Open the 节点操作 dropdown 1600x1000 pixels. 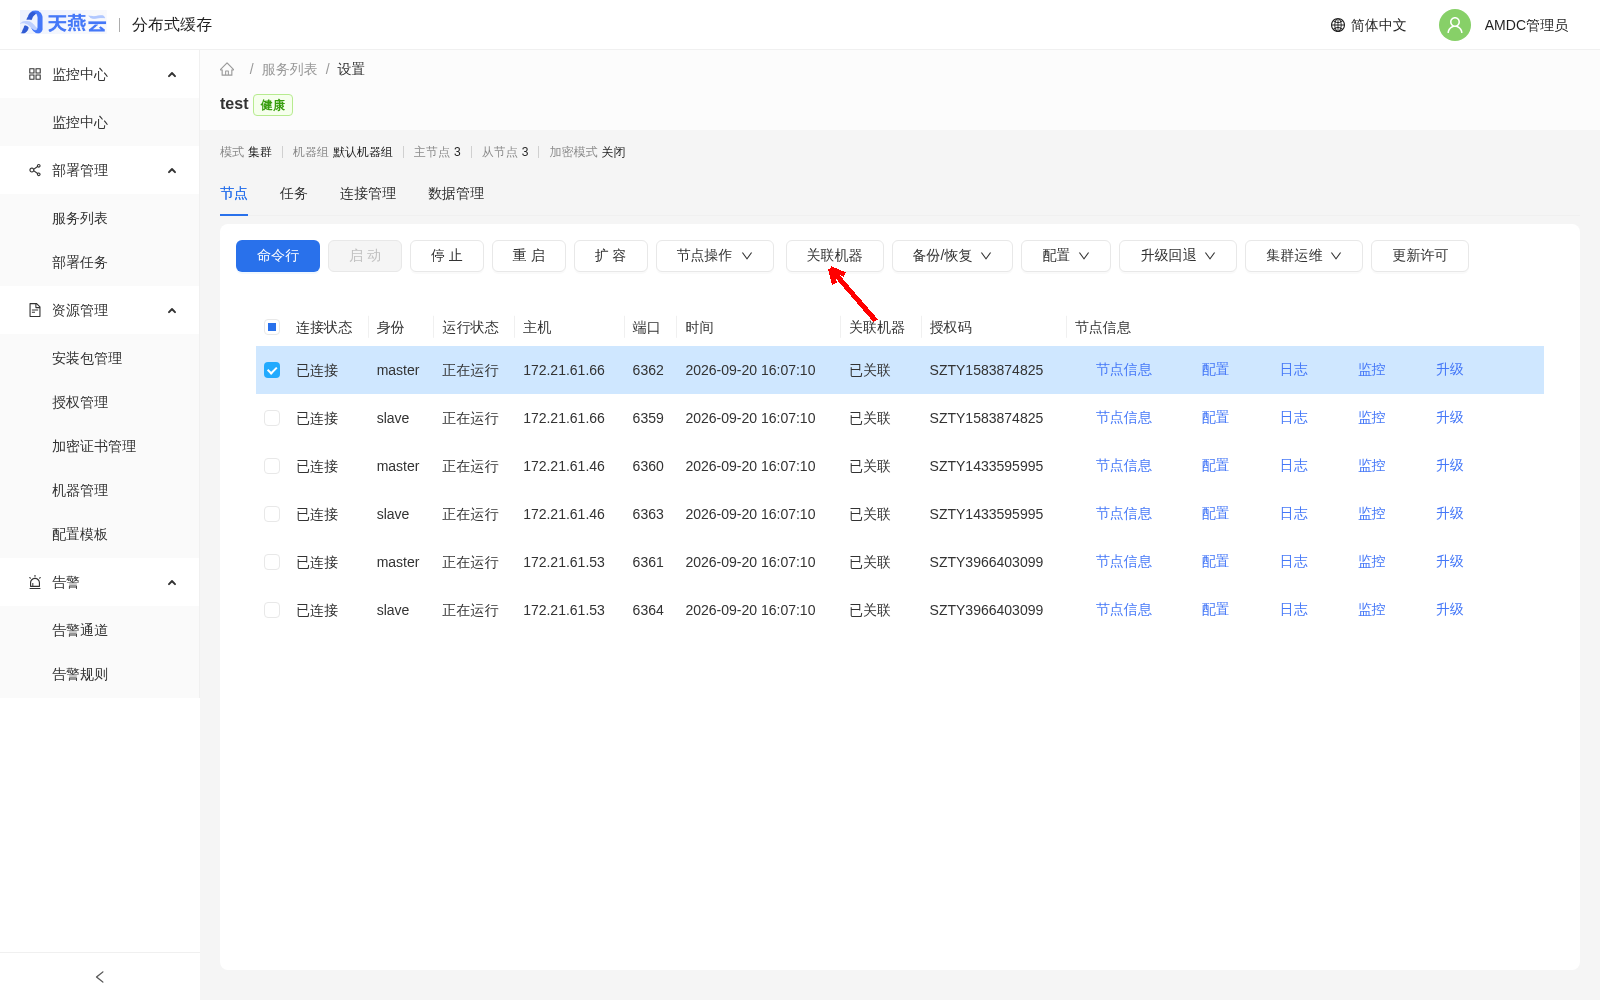pyautogui.click(x=715, y=256)
